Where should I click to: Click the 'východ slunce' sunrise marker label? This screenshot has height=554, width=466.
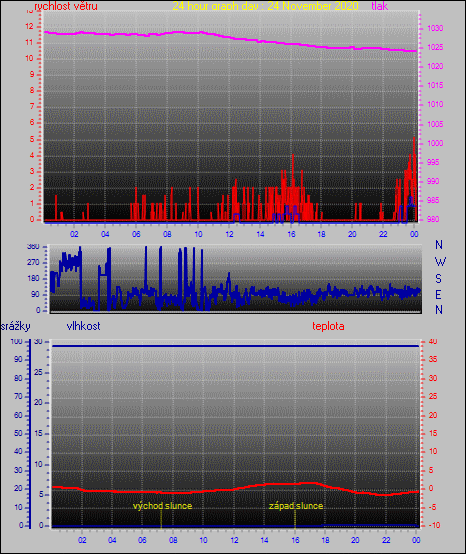(163, 506)
